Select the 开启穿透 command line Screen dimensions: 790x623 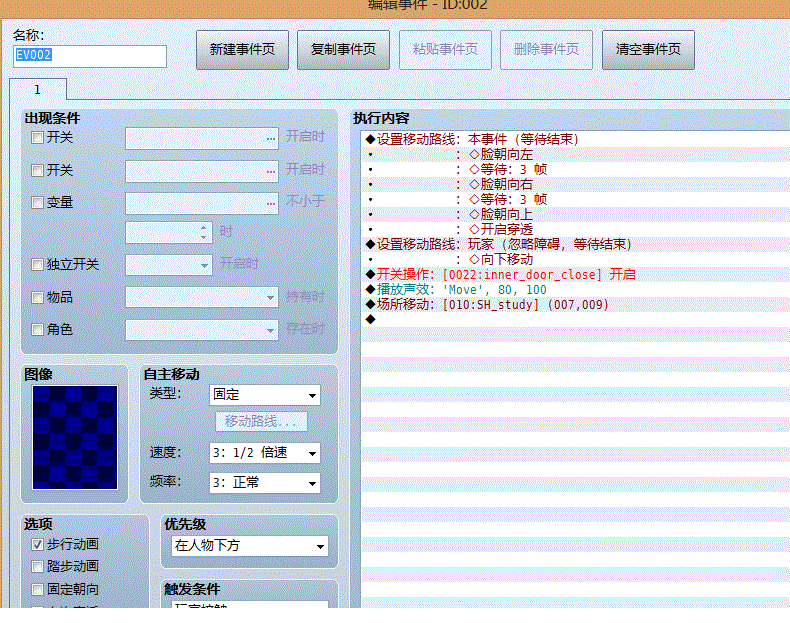click(x=575, y=229)
